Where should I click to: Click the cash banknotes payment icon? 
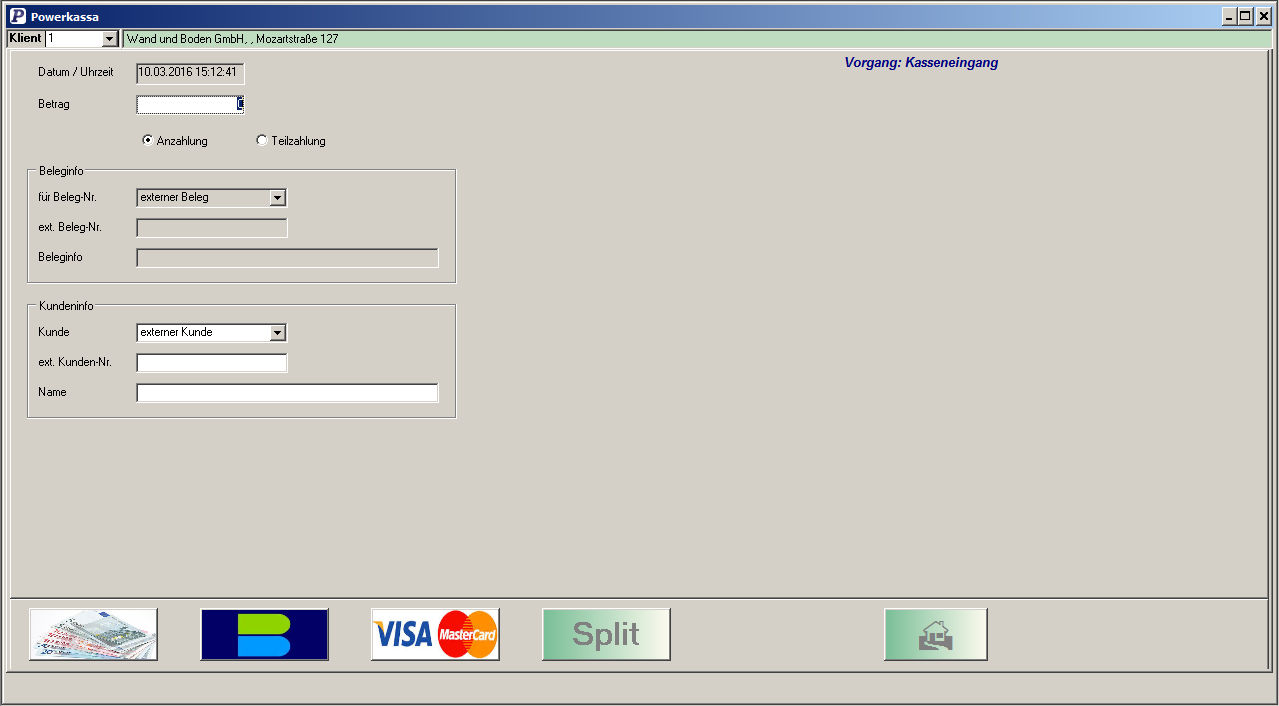[x=93, y=635]
